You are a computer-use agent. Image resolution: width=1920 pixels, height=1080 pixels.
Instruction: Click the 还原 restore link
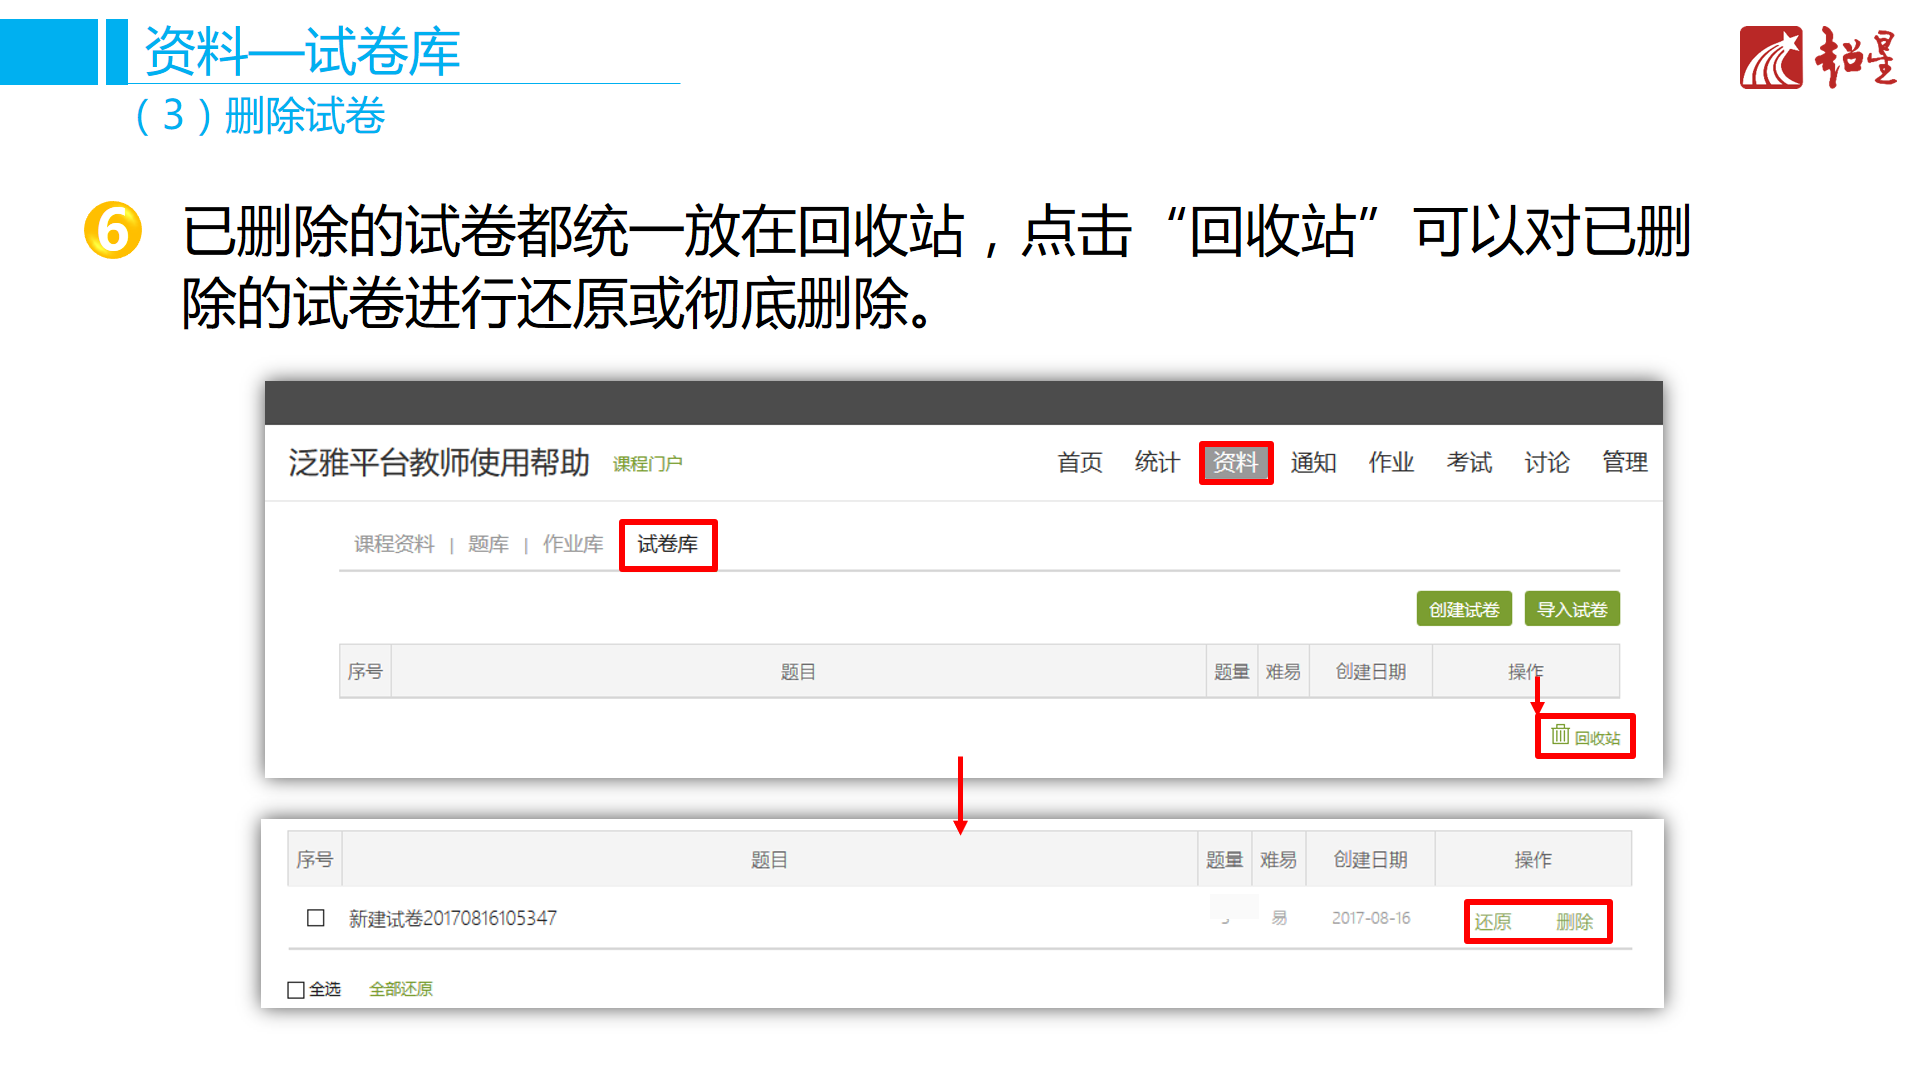pyautogui.click(x=1493, y=922)
